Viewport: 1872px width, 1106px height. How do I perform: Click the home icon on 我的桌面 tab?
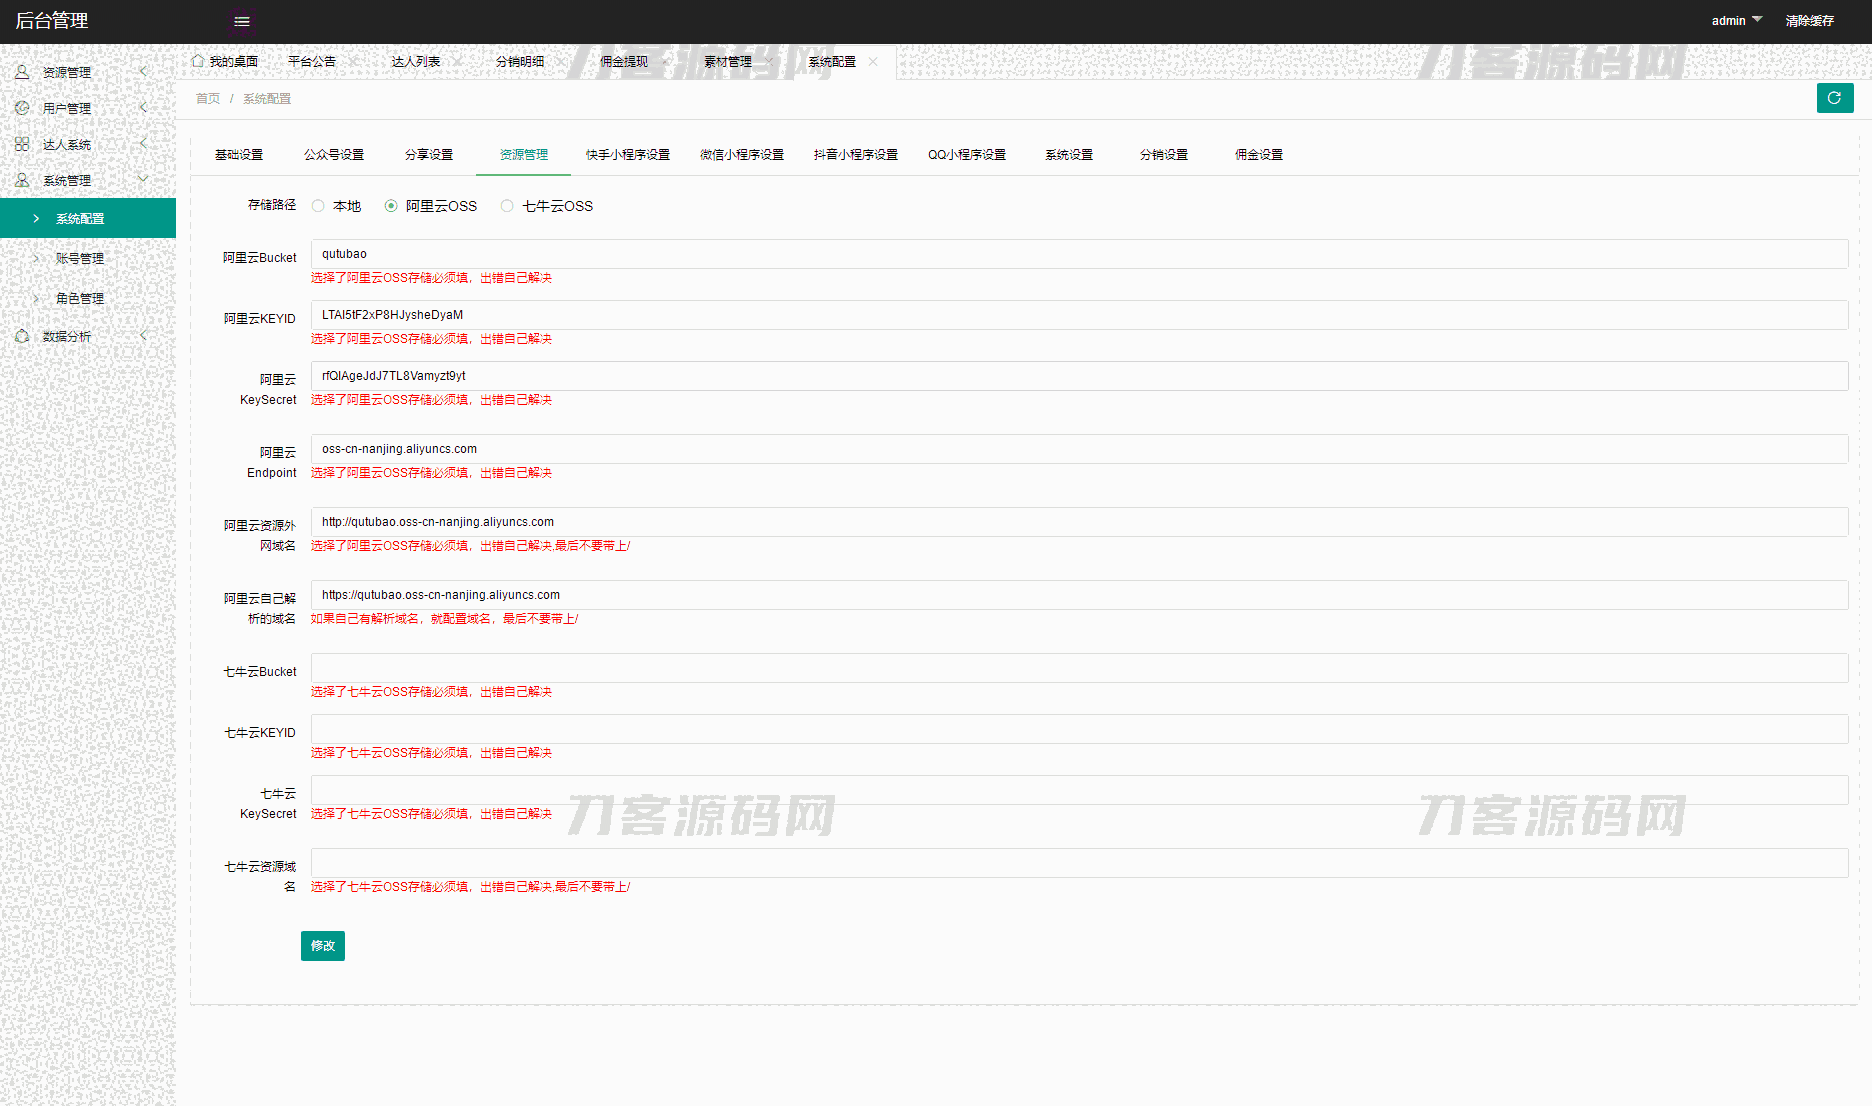pos(198,61)
